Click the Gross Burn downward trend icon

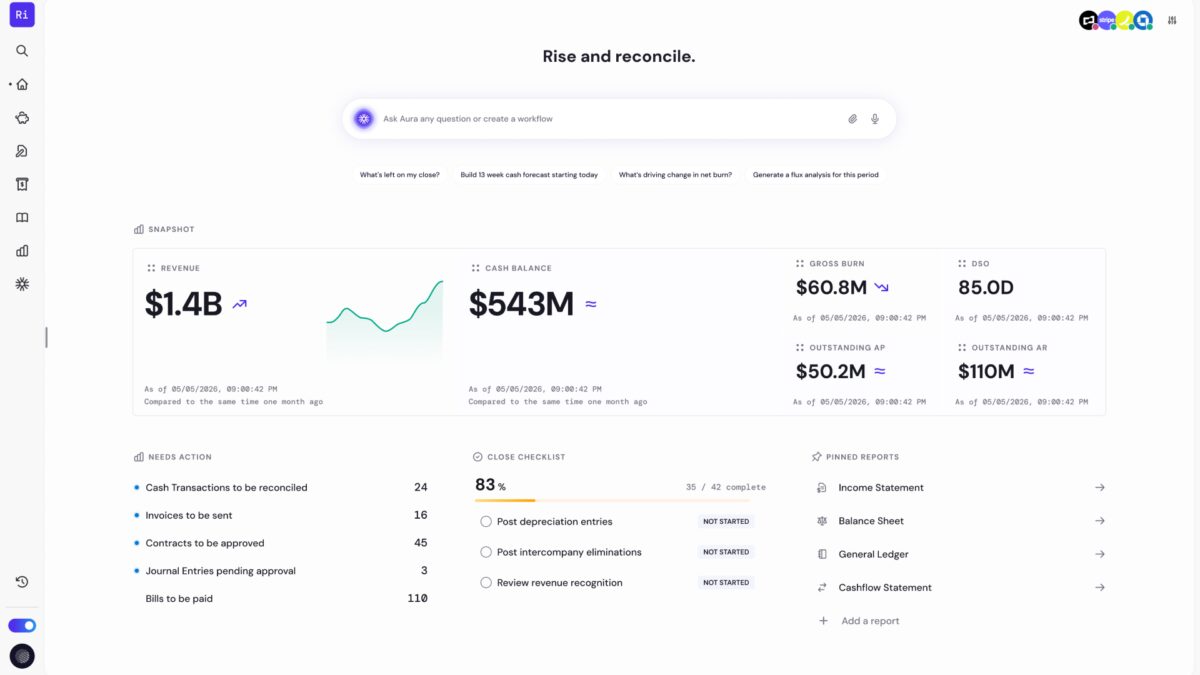point(881,288)
